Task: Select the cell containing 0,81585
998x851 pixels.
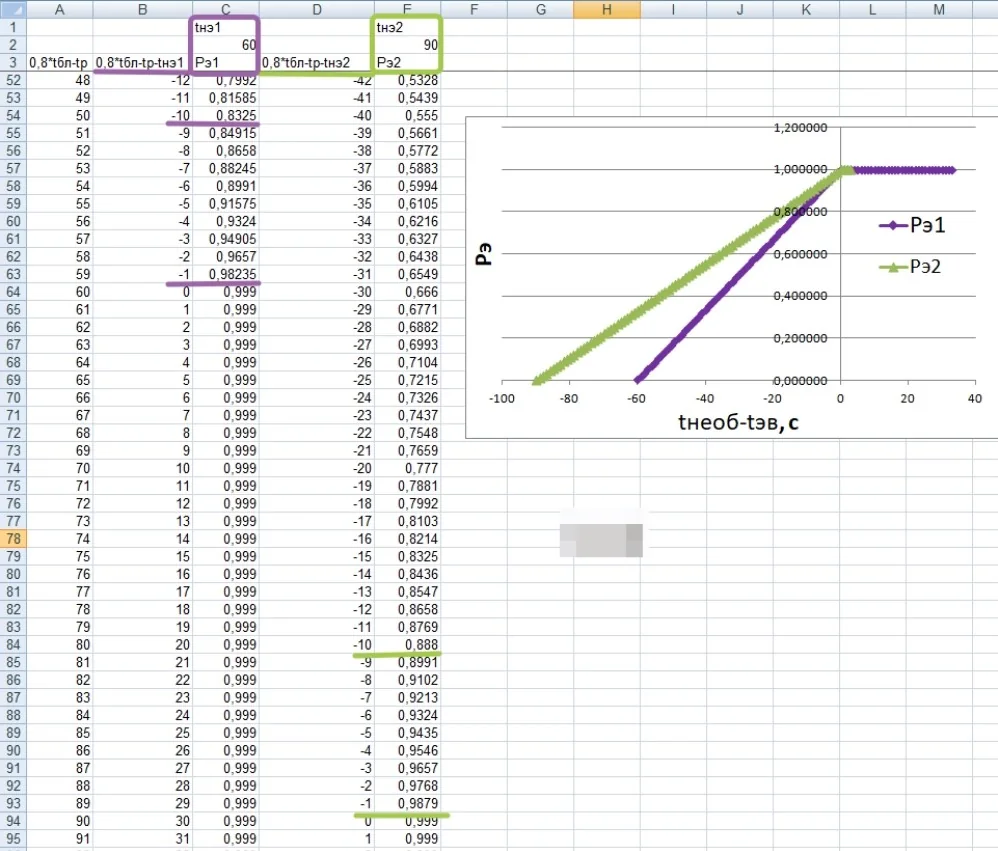Action: [x=225, y=98]
